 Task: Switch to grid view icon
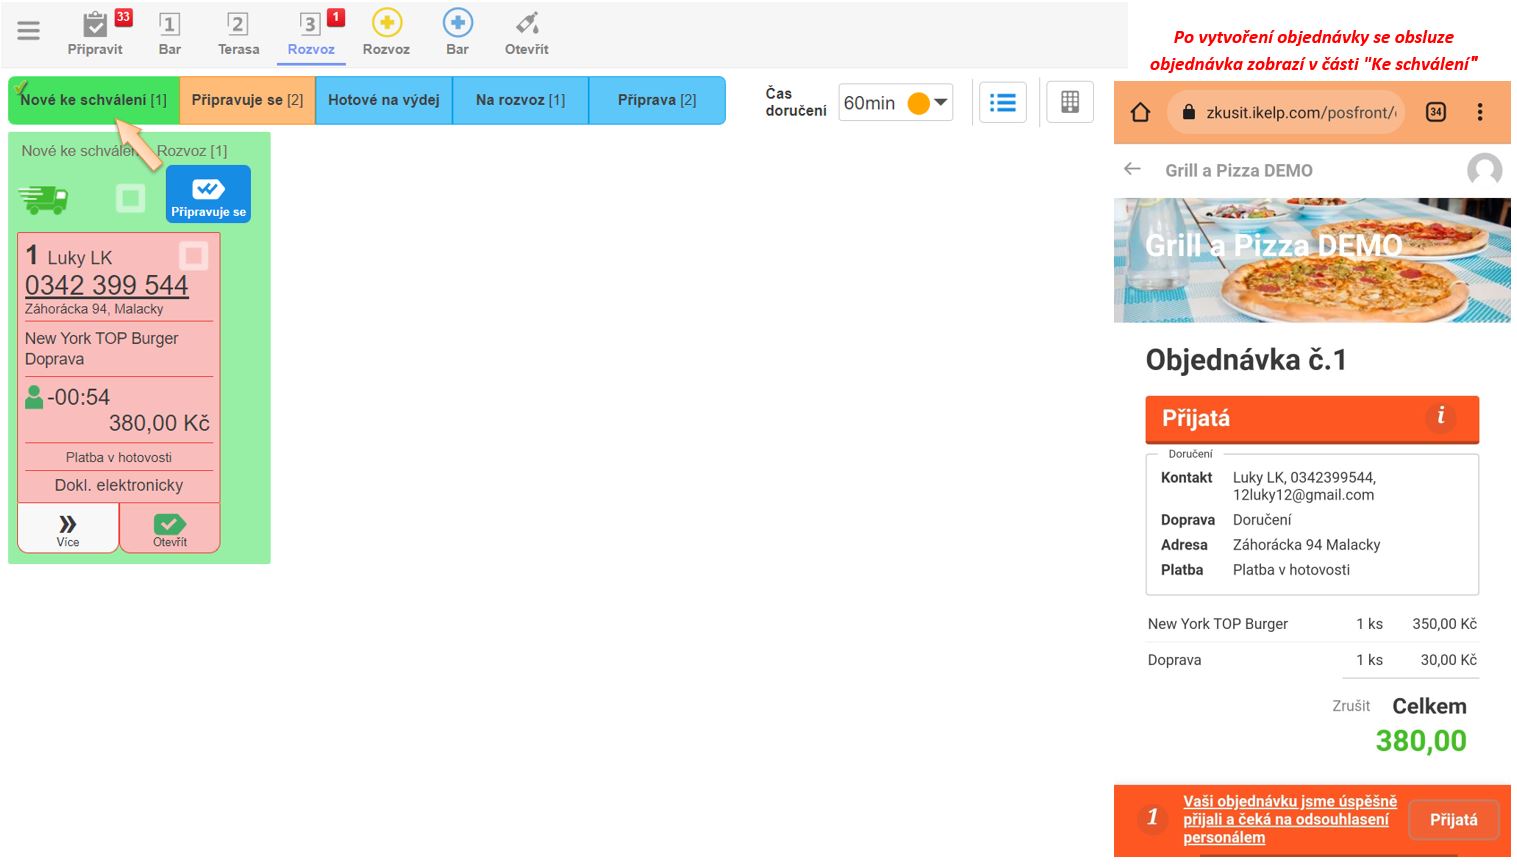tap(1069, 102)
